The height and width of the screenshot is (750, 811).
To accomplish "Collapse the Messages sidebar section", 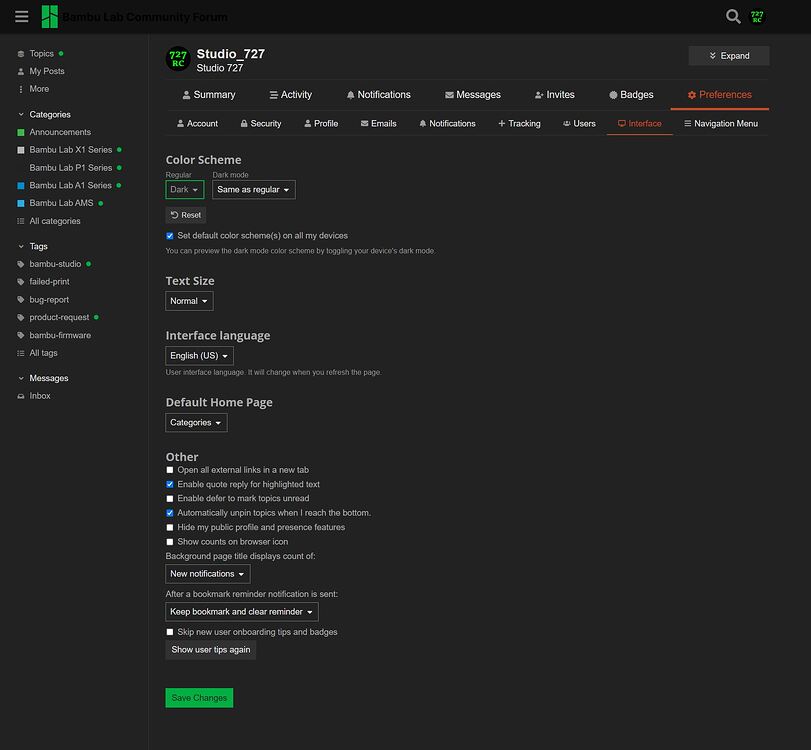I will point(43,378).
